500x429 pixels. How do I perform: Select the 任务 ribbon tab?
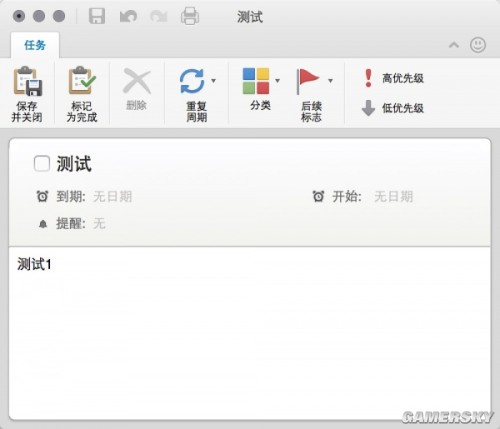point(35,45)
